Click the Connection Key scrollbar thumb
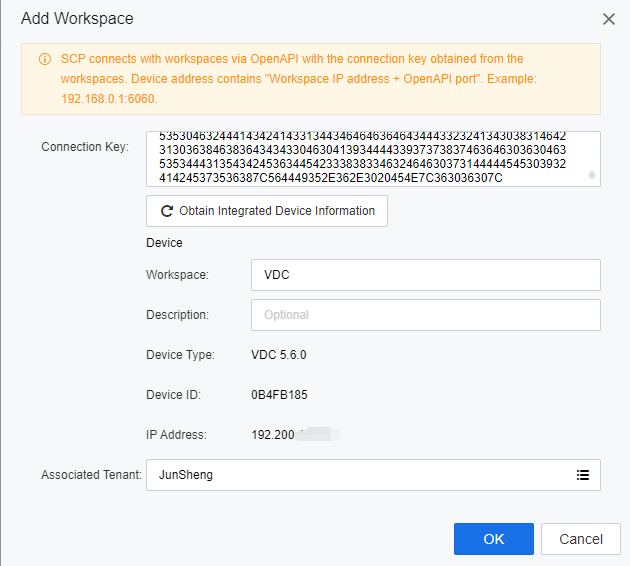 pyautogui.click(x=591, y=175)
